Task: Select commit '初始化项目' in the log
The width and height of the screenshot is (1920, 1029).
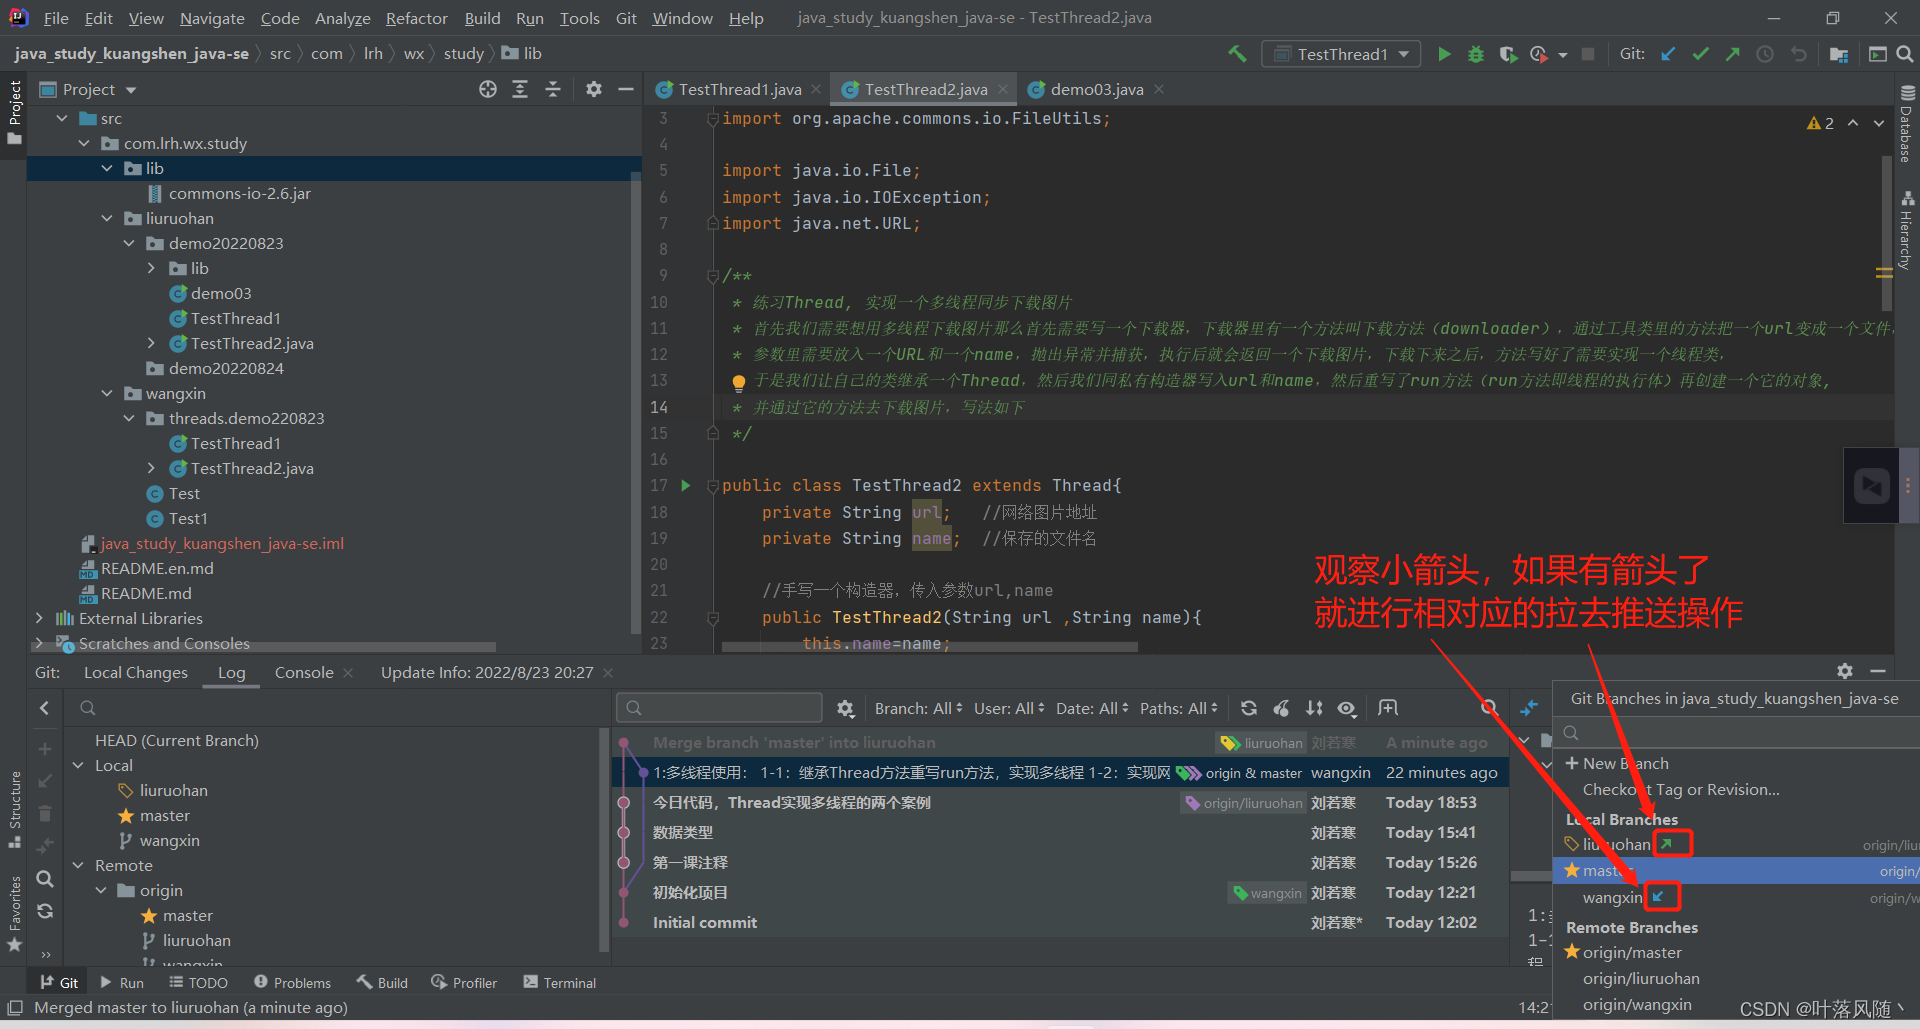Action: pyautogui.click(x=1060, y=892)
